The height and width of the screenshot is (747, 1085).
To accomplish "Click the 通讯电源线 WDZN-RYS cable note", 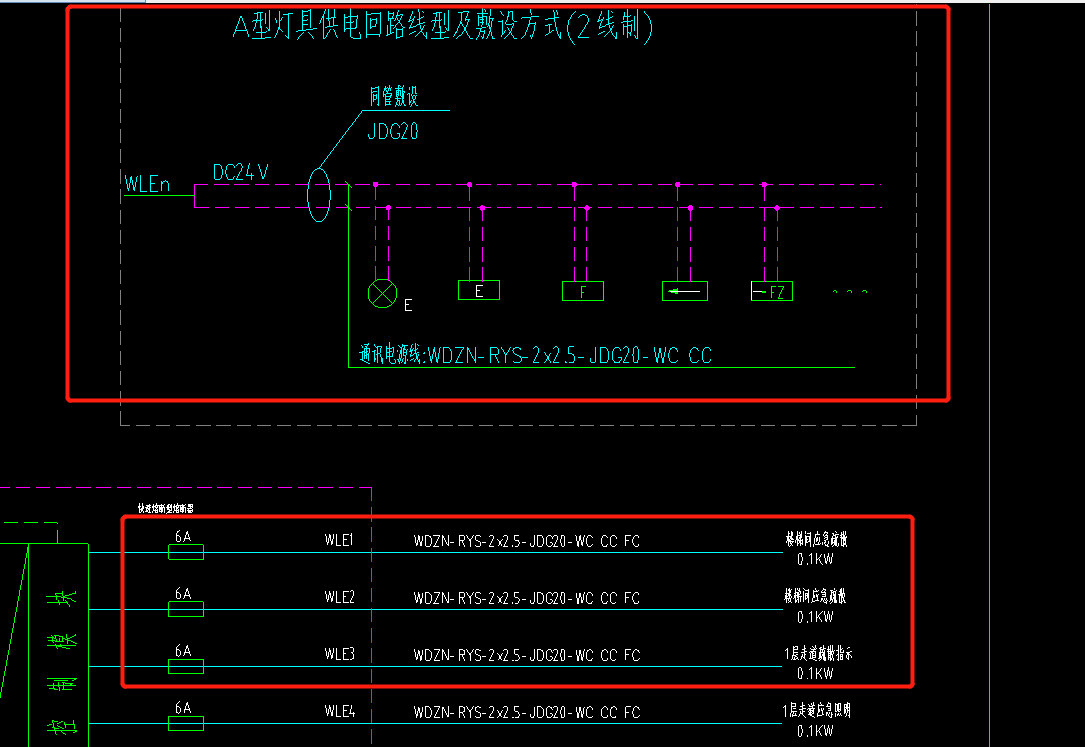I will pos(536,356).
